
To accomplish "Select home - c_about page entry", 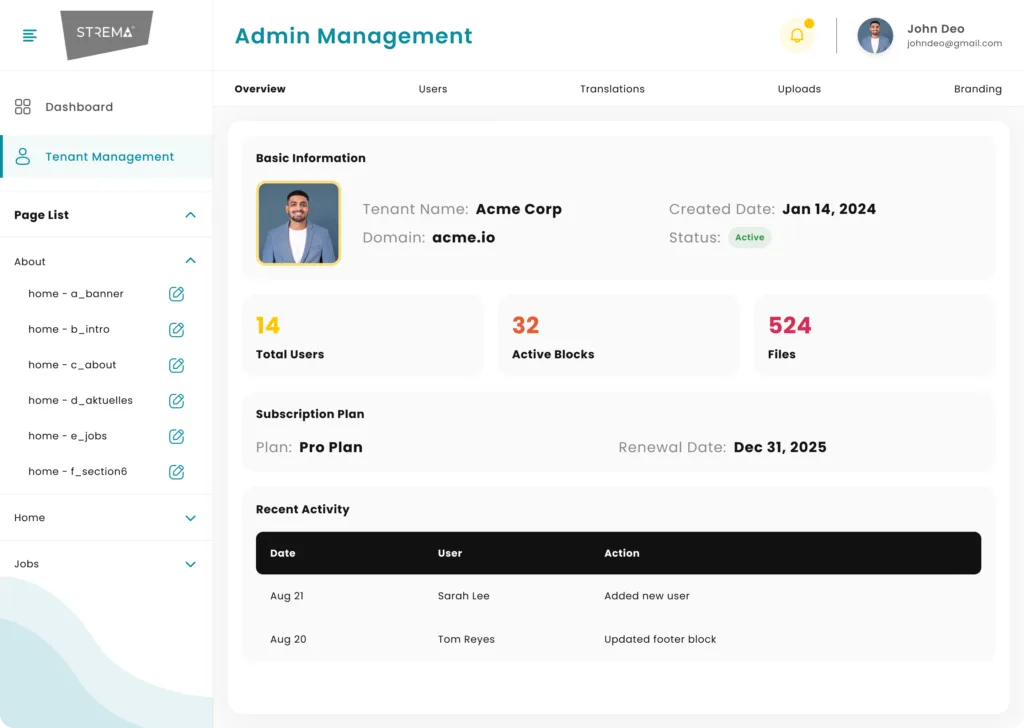I will pyautogui.click(x=72, y=364).
